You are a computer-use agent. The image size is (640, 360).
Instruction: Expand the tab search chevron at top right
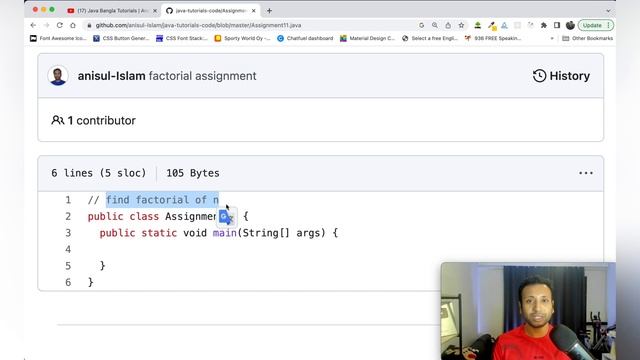(x=608, y=11)
